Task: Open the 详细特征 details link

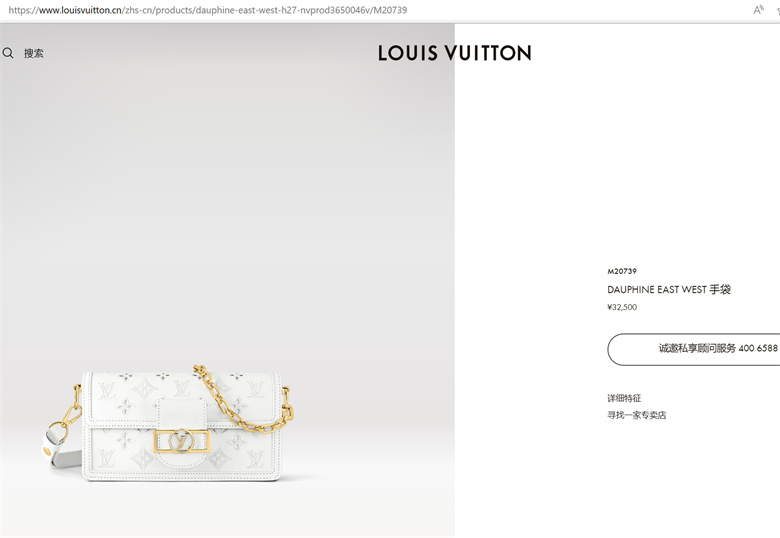Action: click(x=624, y=398)
